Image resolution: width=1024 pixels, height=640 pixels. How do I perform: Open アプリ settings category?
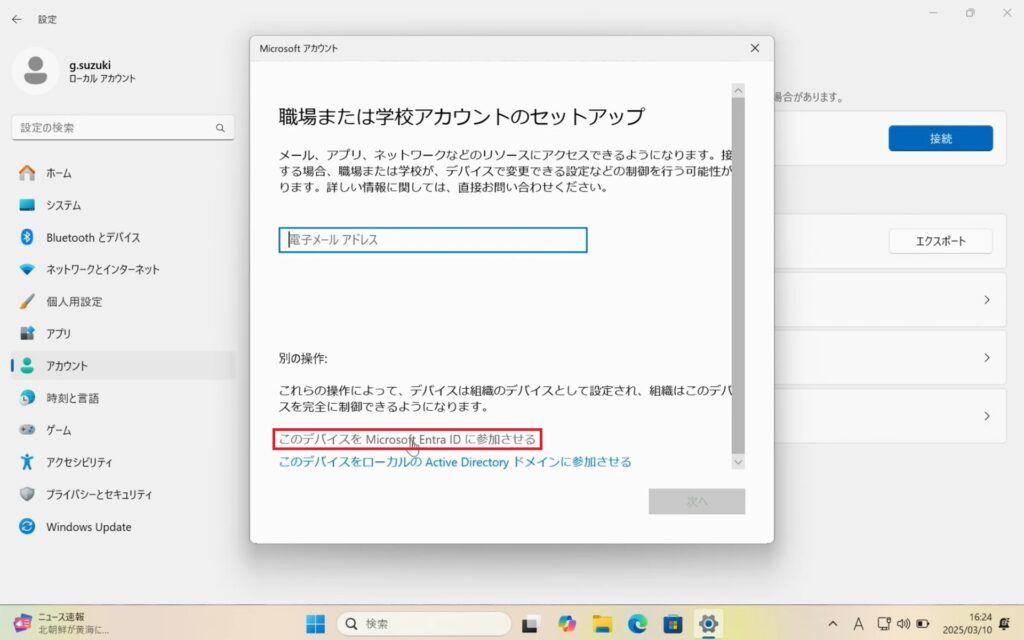(123, 334)
